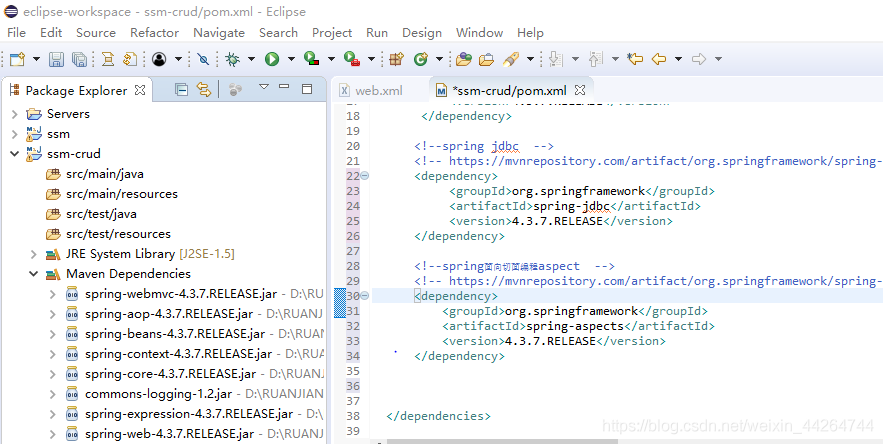883x444 pixels.
Task: Open the Project menu
Action: [x=332, y=33]
